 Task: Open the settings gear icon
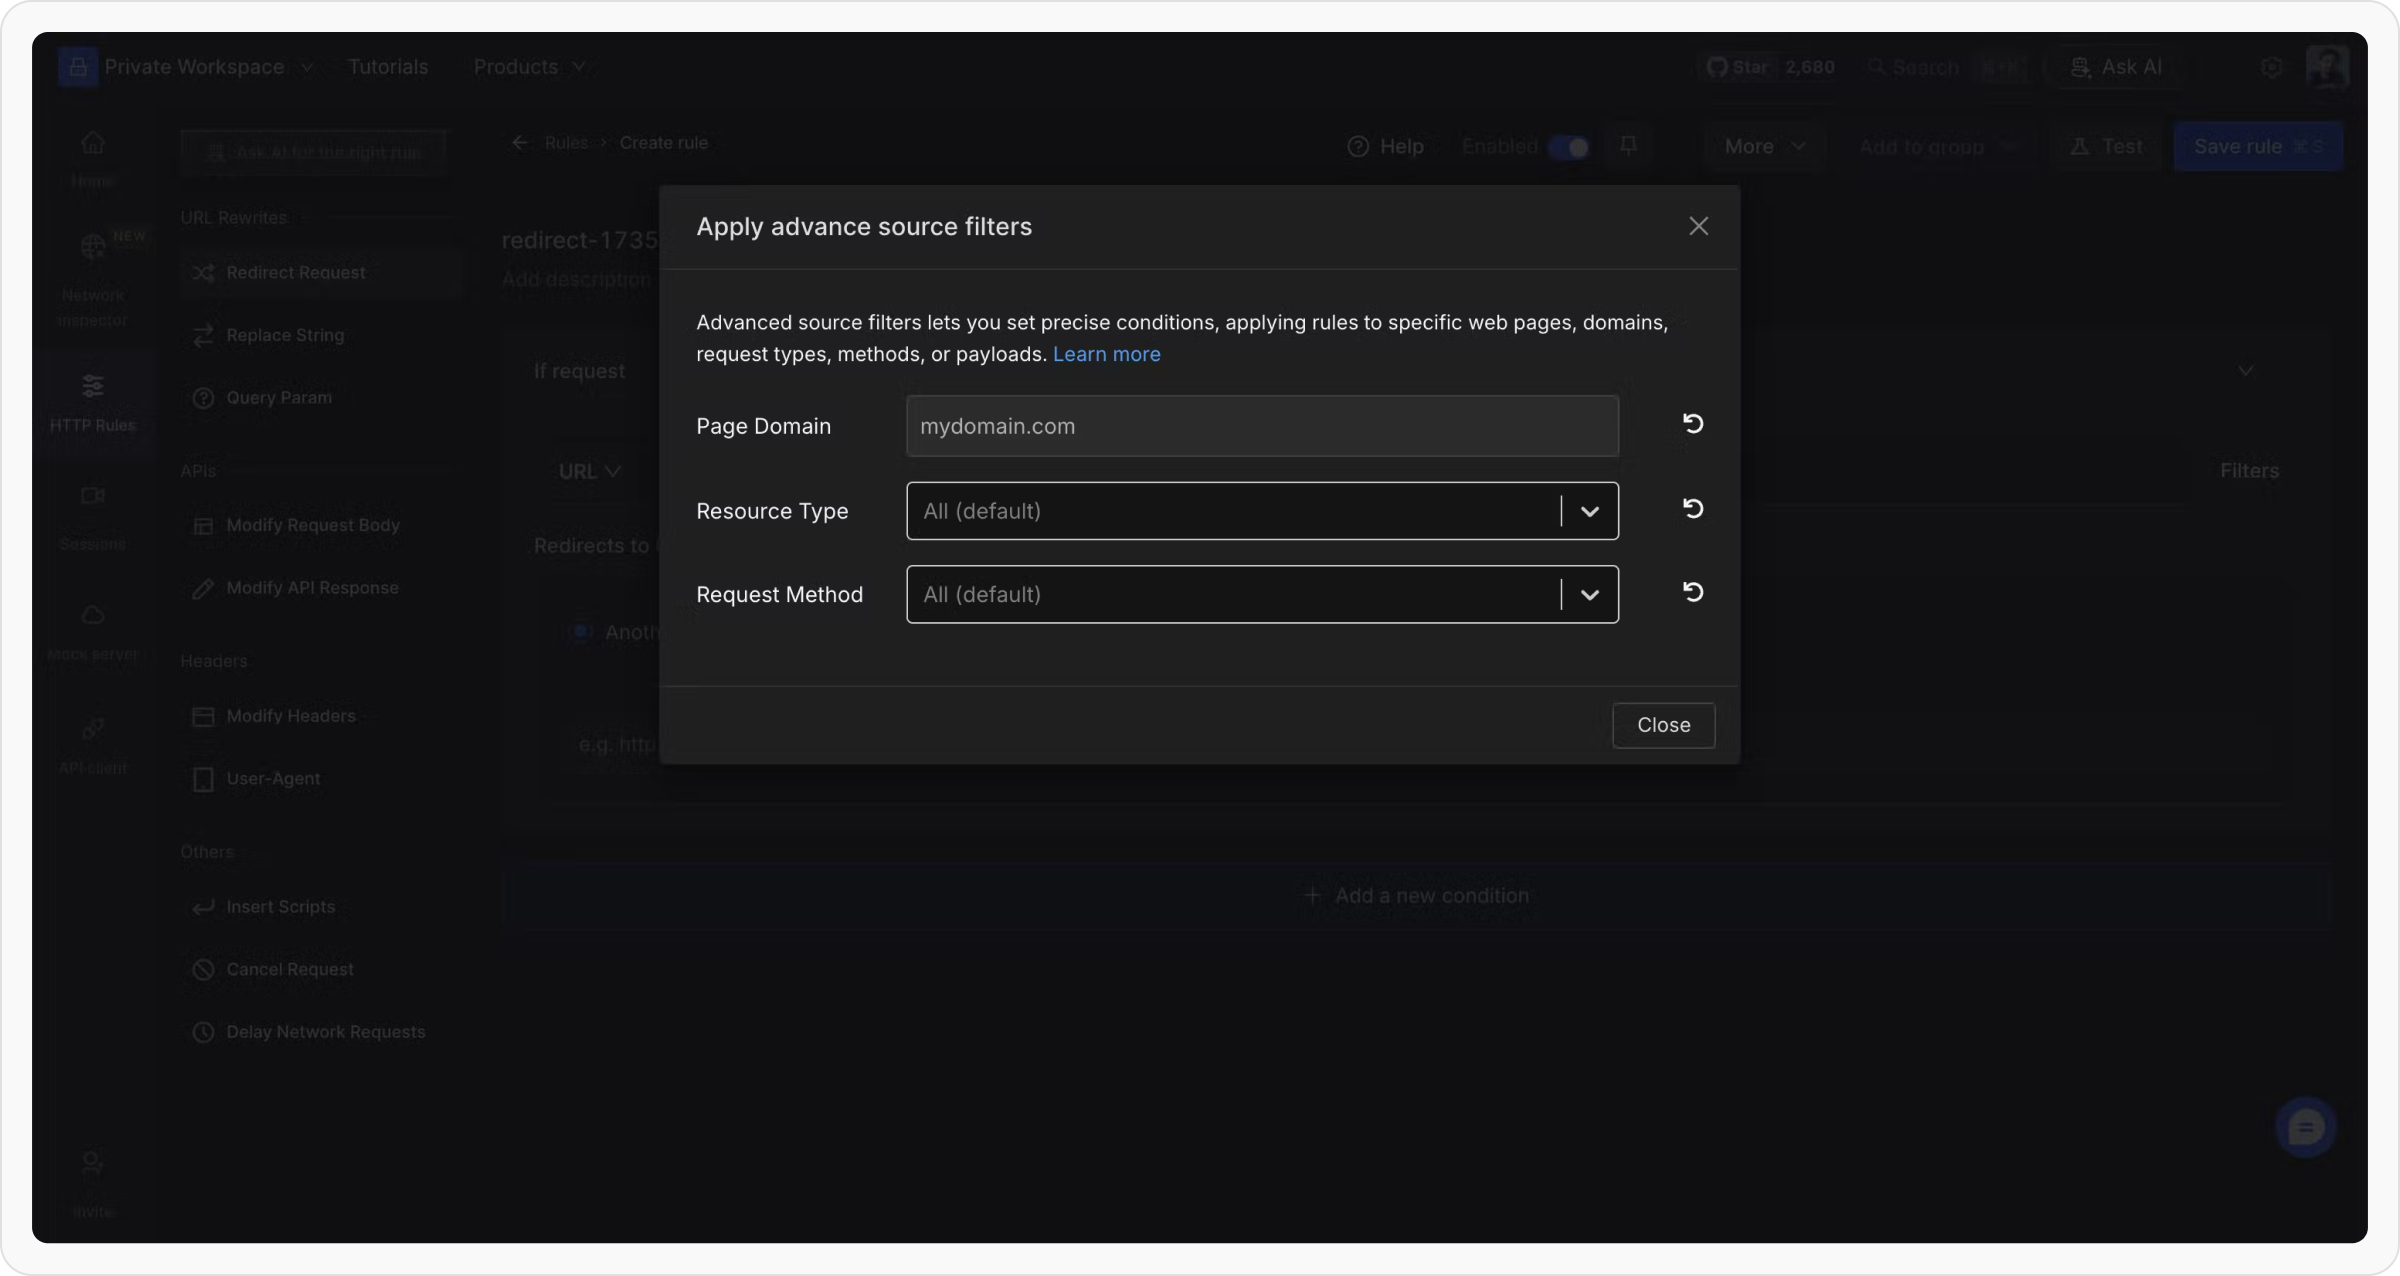coord(2271,67)
